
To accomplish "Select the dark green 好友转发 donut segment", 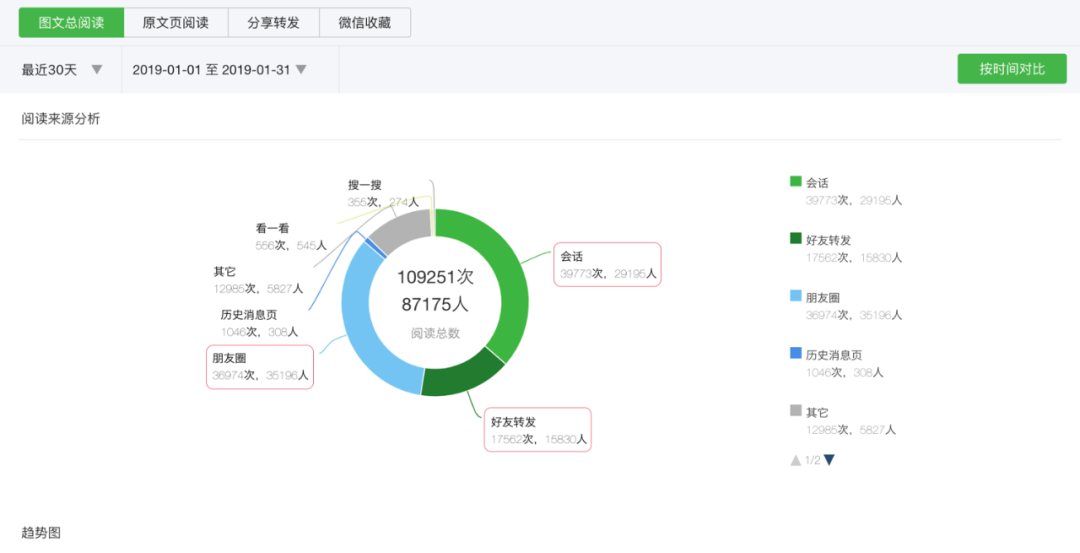I will (x=460, y=373).
